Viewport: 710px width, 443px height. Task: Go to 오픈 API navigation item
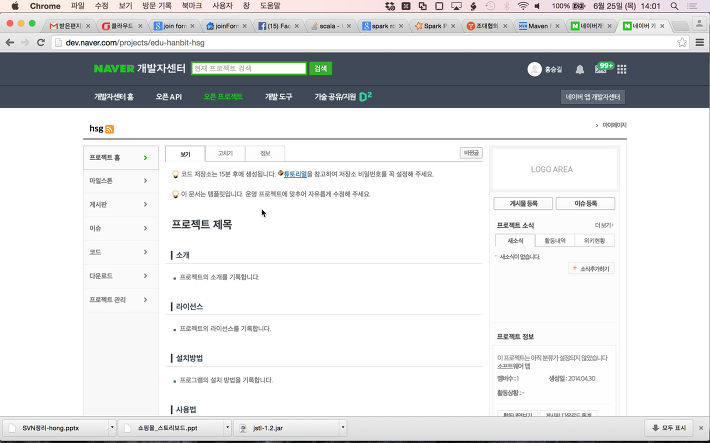[x=169, y=97]
